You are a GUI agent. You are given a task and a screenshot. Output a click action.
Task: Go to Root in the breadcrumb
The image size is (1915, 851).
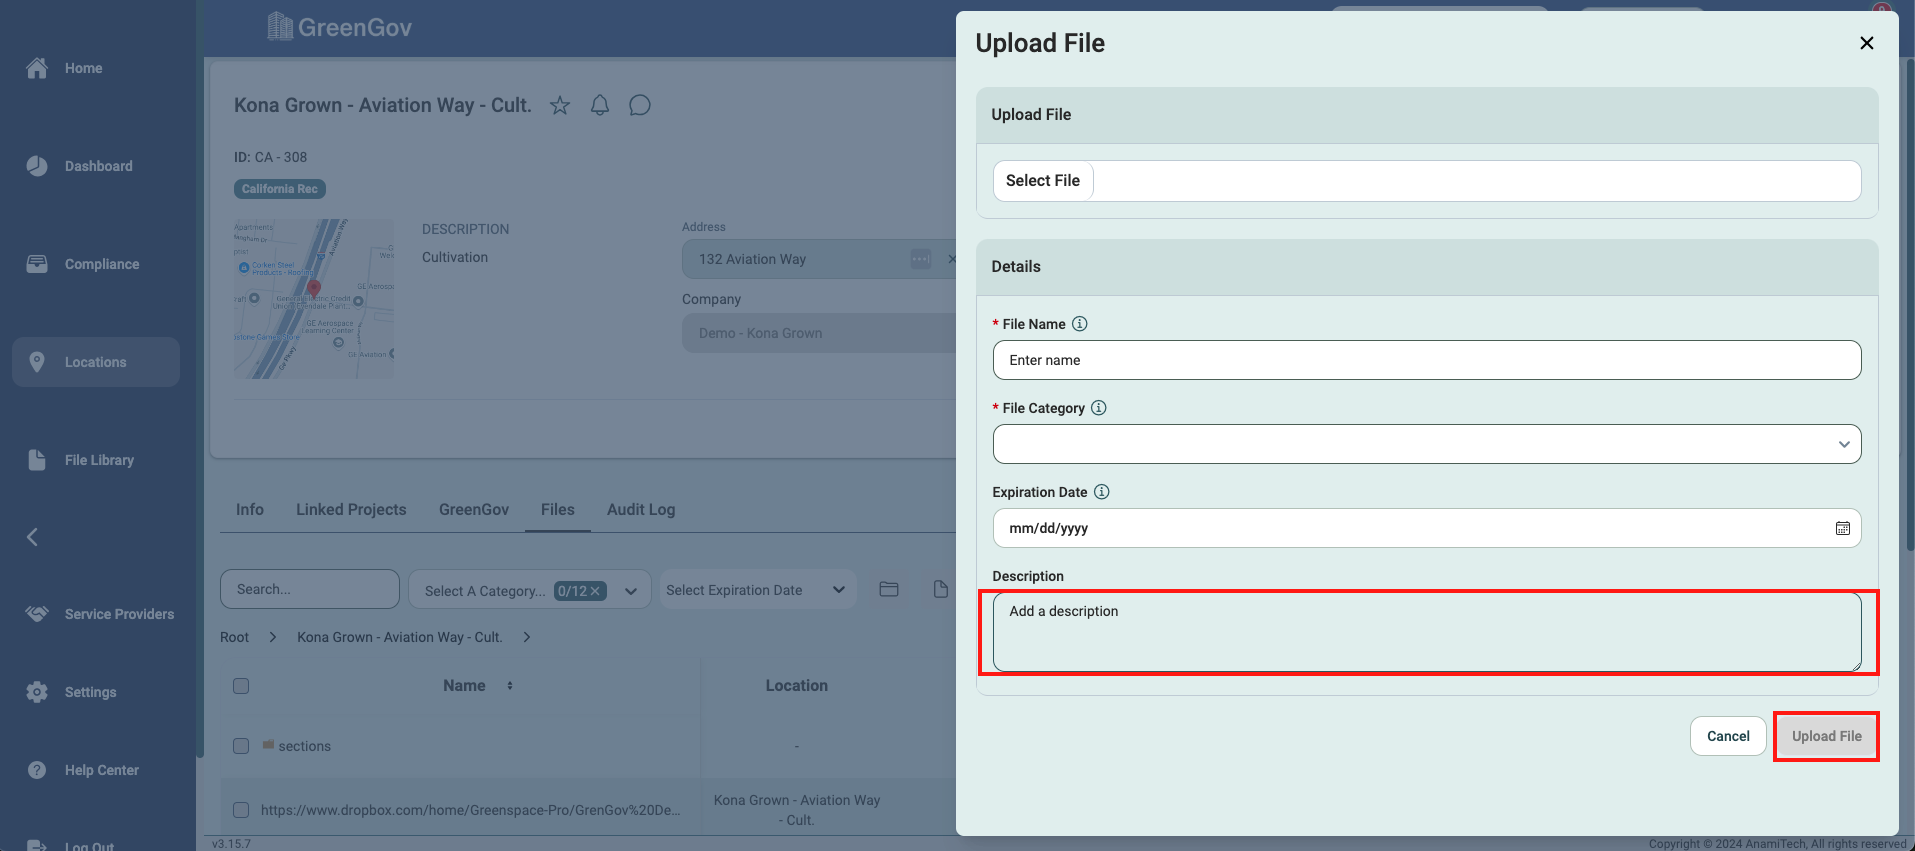coord(235,637)
